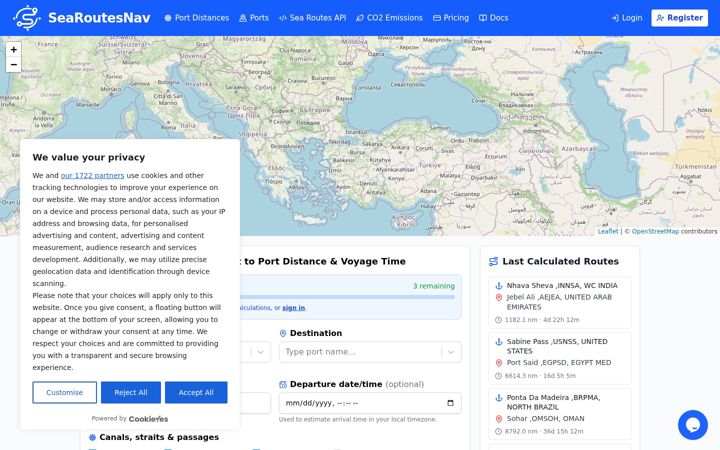
Task: Select the Ponta Da Madeira to Sohar route
Action: pos(560,415)
